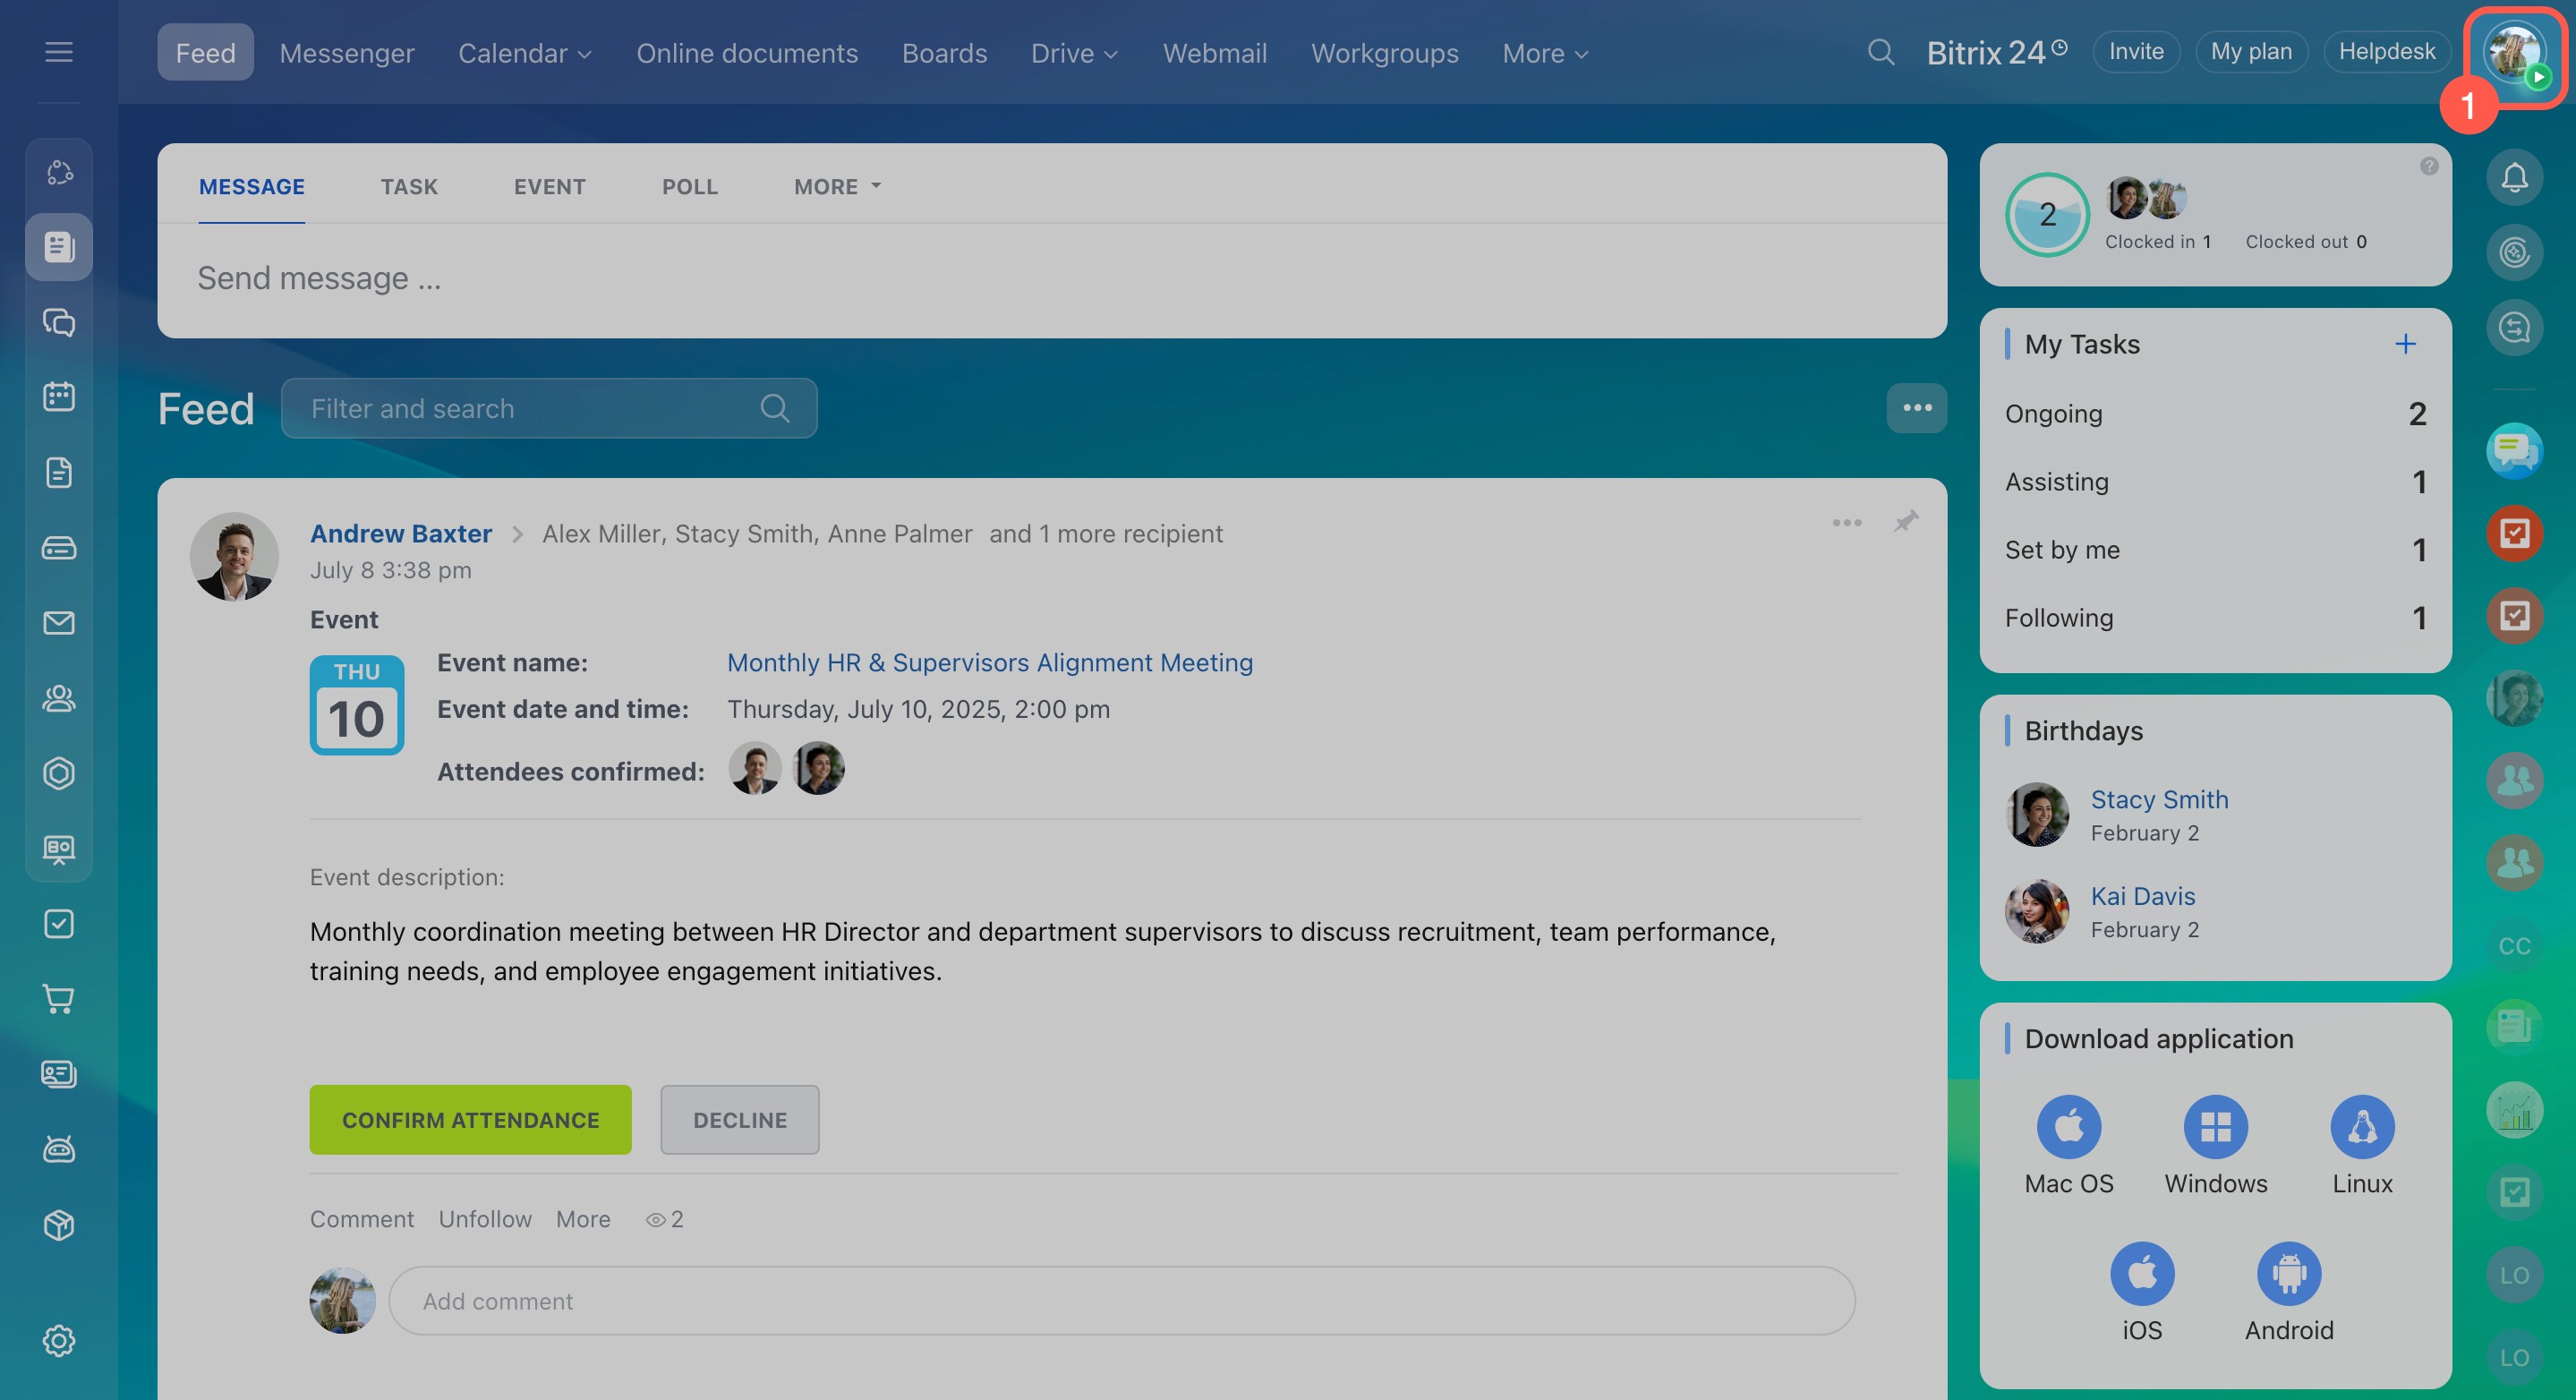2576x1400 pixels.
Task: Open Monthly HR & Supervisors Alignment Meeting link
Action: [x=989, y=662]
